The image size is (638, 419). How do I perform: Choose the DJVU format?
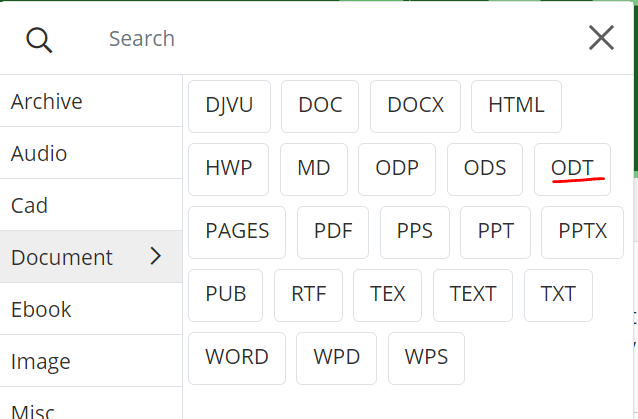(229, 106)
